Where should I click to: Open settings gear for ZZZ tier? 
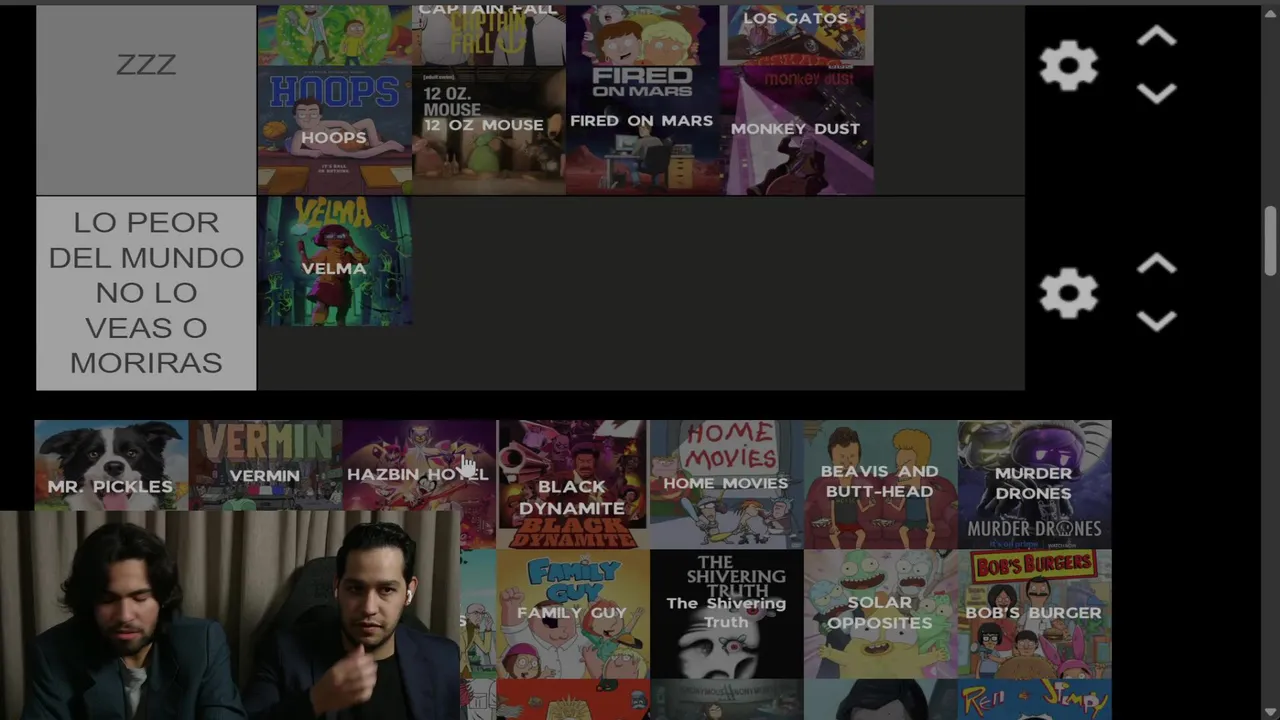(1068, 66)
